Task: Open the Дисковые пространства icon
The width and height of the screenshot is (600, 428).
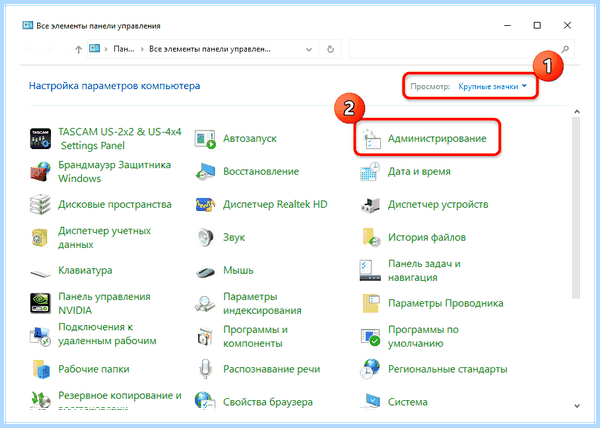Action: click(40, 204)
